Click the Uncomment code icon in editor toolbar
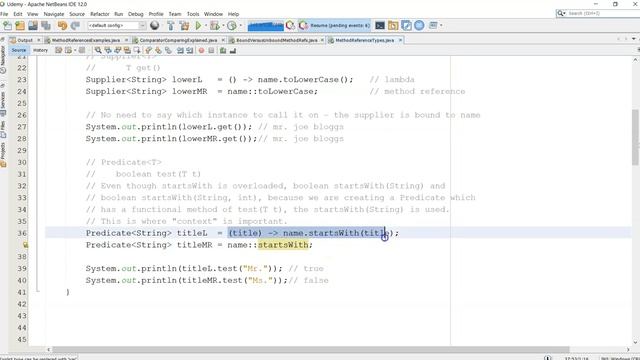The width and height of the screenshot is (640, 360). pos(233,51)
